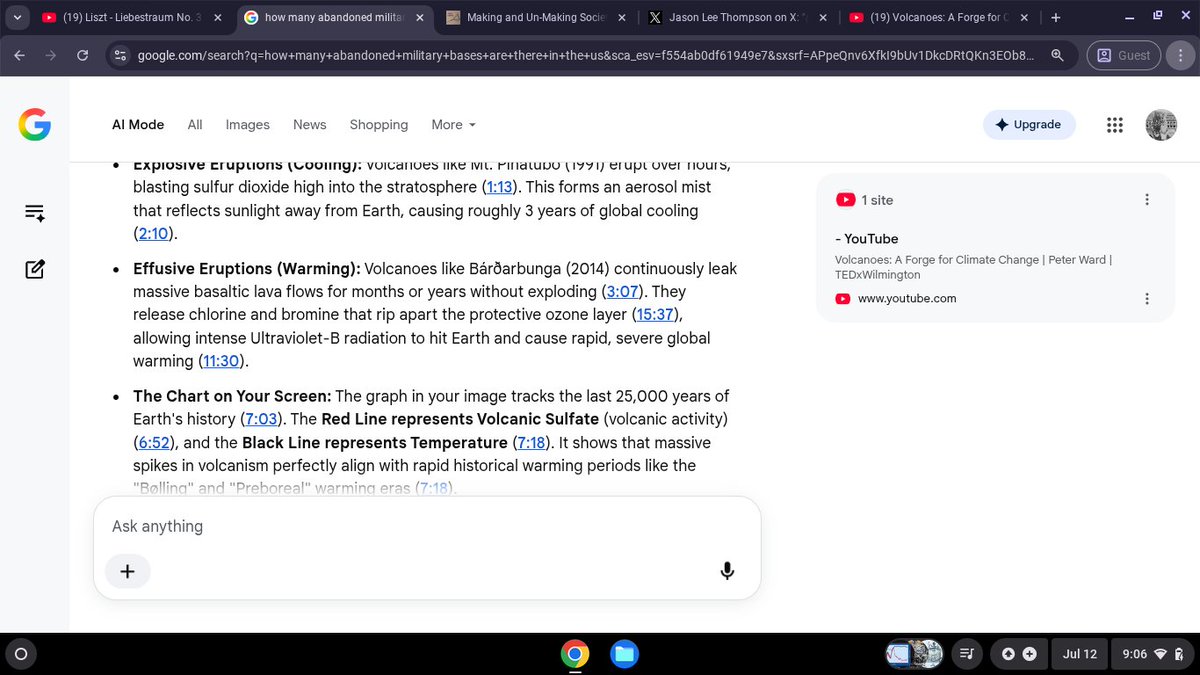1200x675 pixels.
Task: Open Volcanoes: A Forge for Climate Change source
Action: (x=973, y=267)
